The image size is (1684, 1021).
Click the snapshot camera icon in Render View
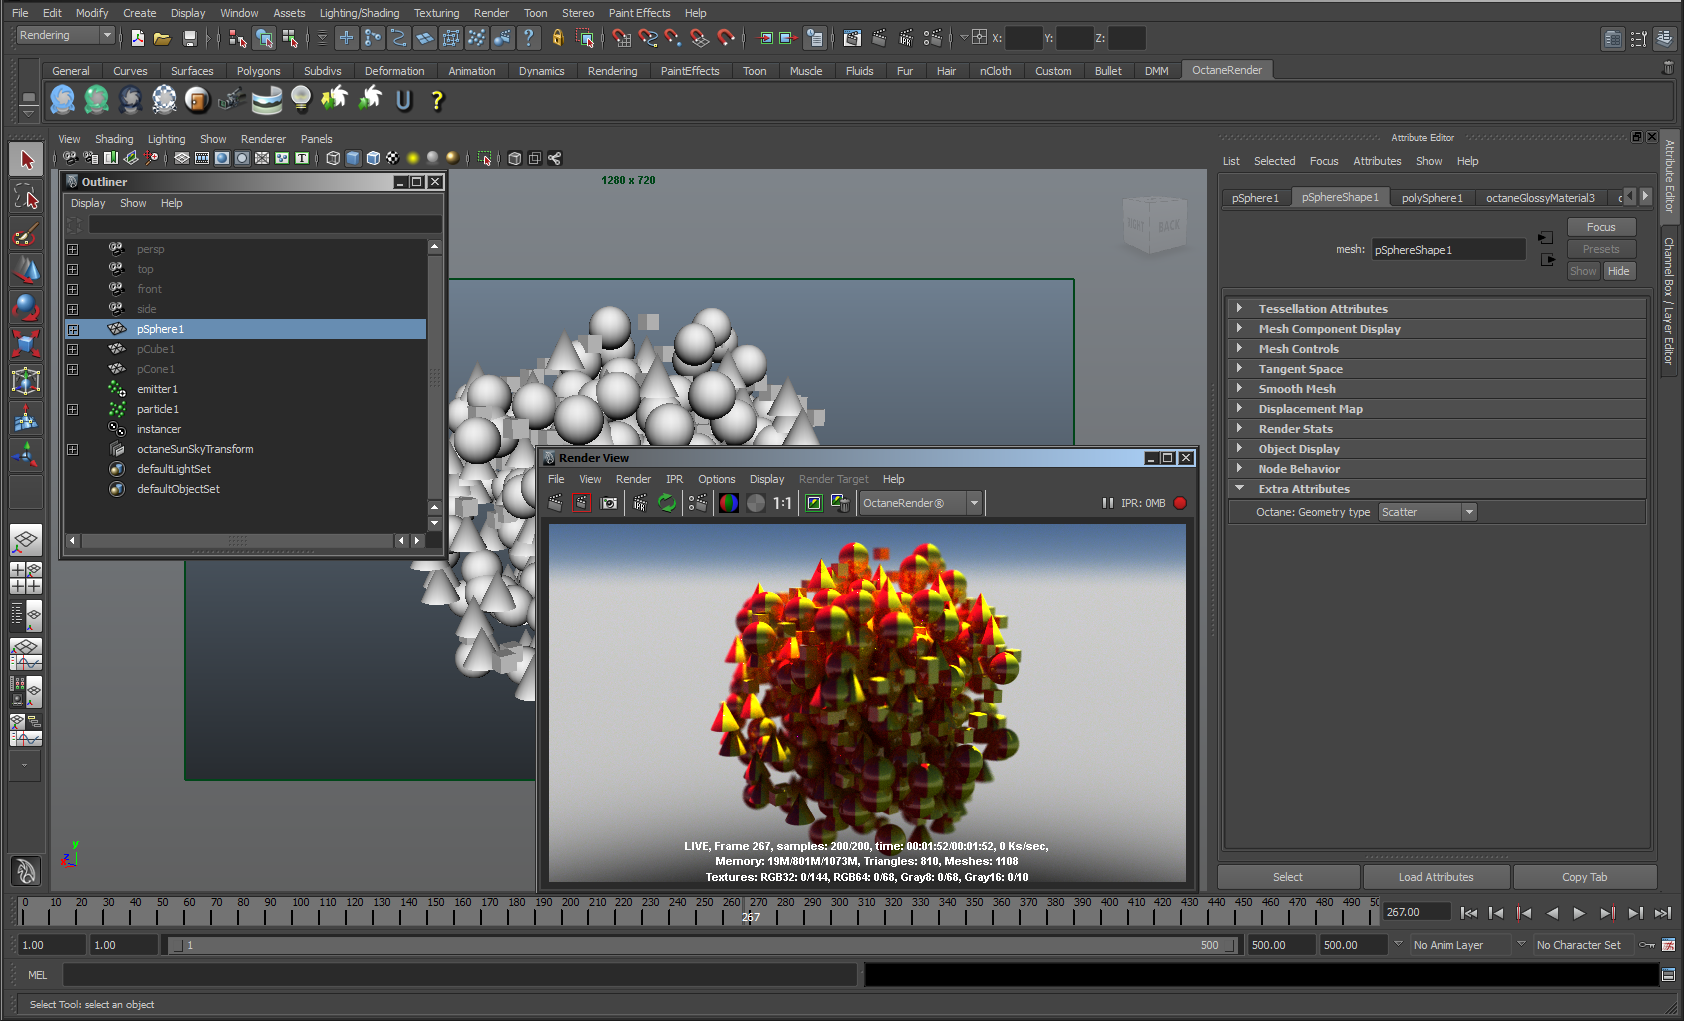point(609,503)
